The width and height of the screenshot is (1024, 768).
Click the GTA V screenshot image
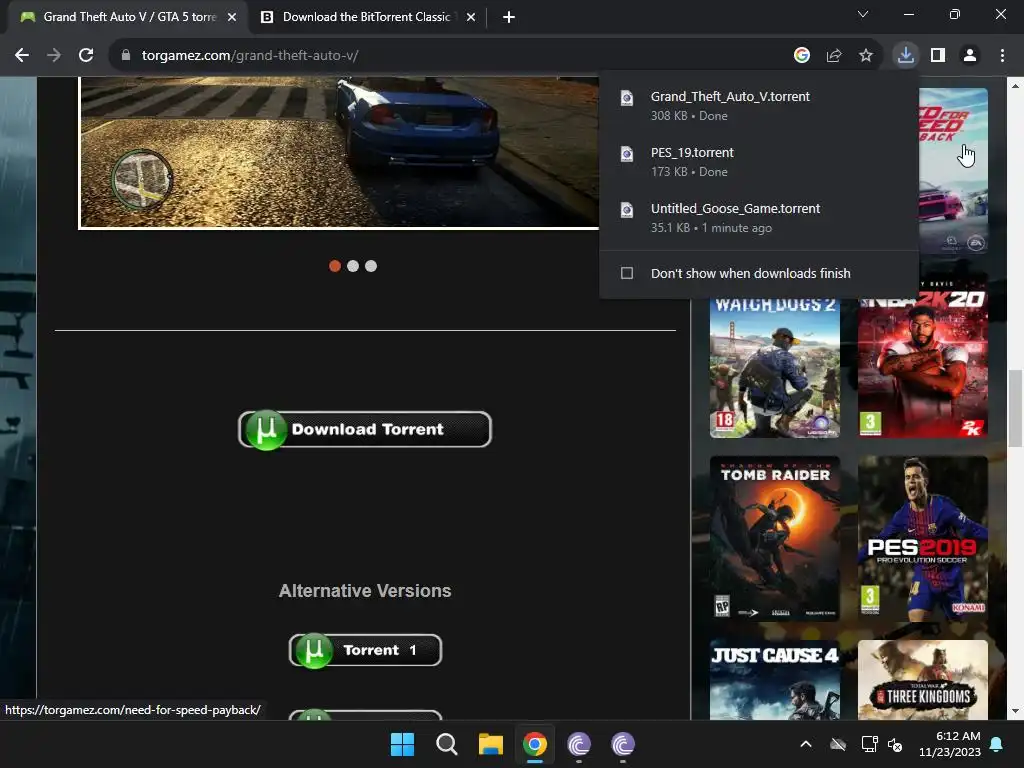point(338,153)
